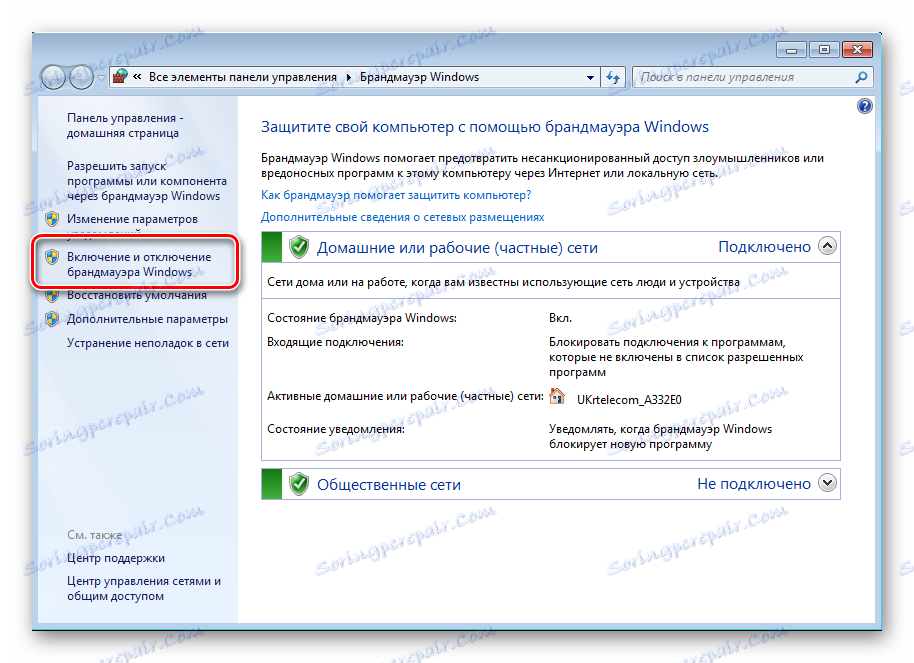Click the refresh button beside the address bar

612,77
